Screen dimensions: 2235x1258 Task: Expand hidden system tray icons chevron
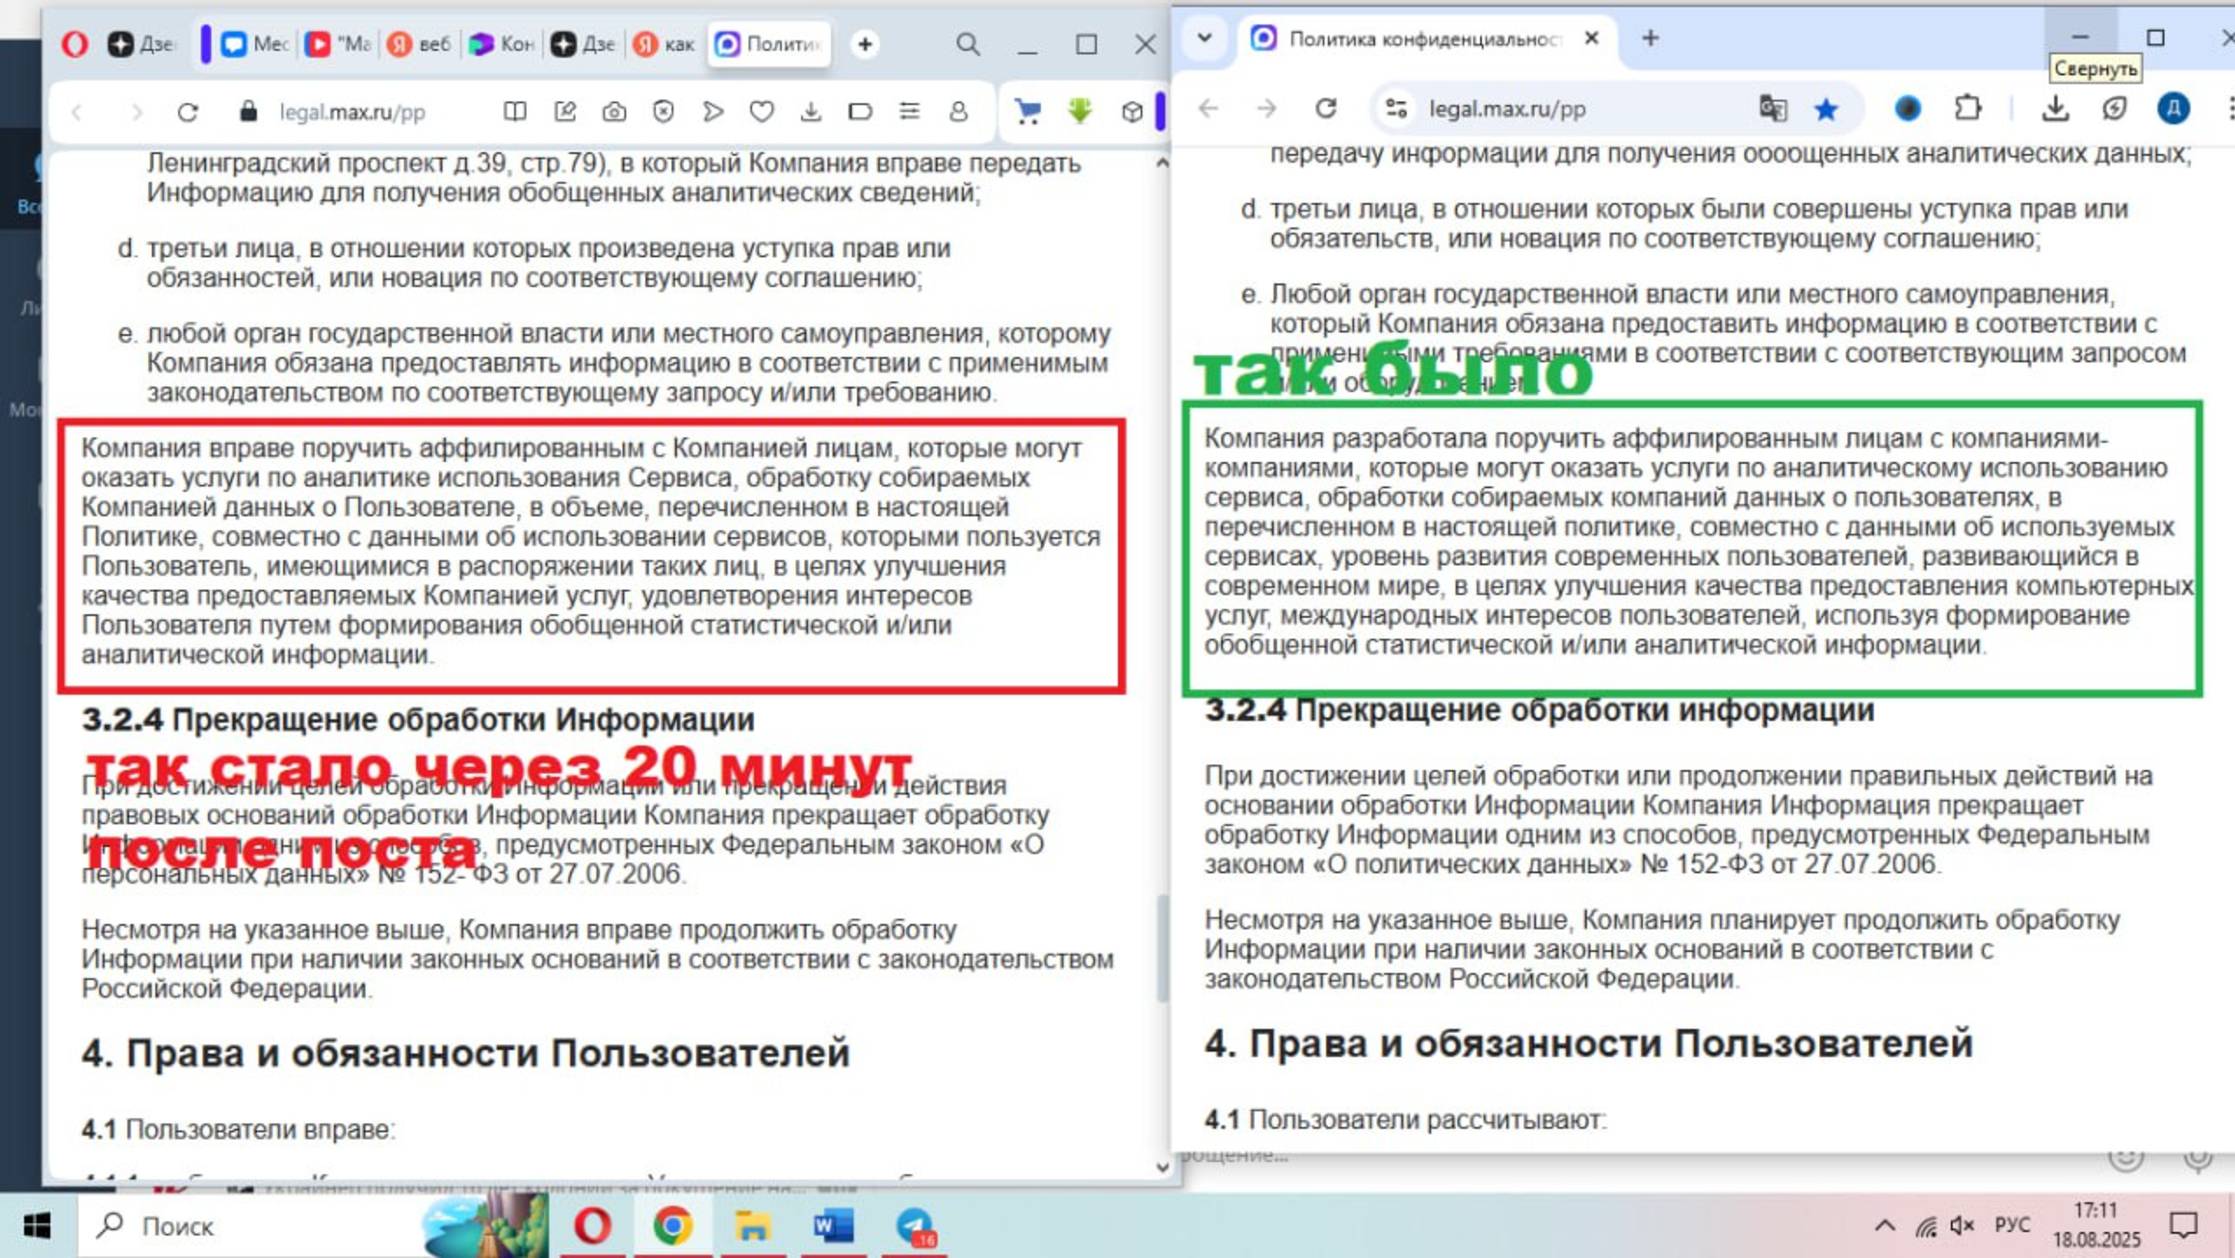pyautogui.click(x=1884, y=1225)
